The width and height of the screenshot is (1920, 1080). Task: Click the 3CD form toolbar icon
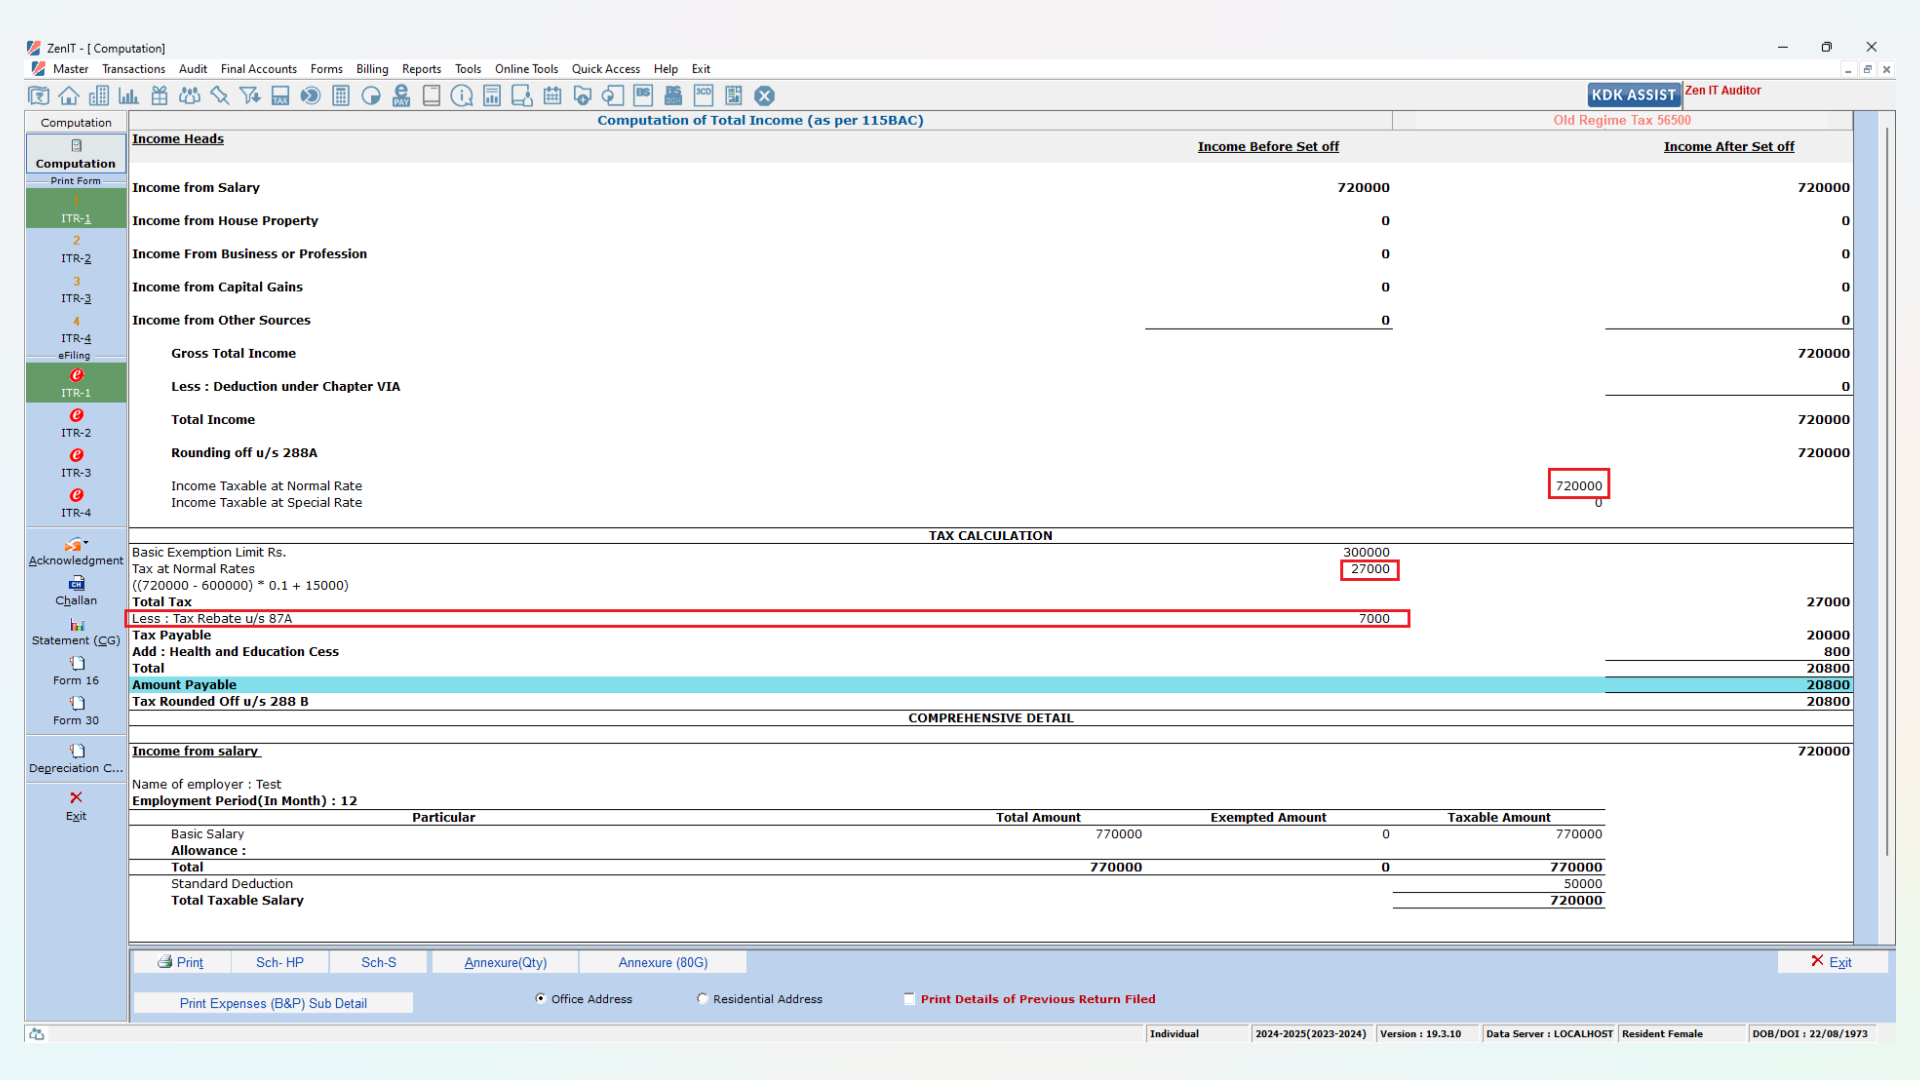click(704, 96)
